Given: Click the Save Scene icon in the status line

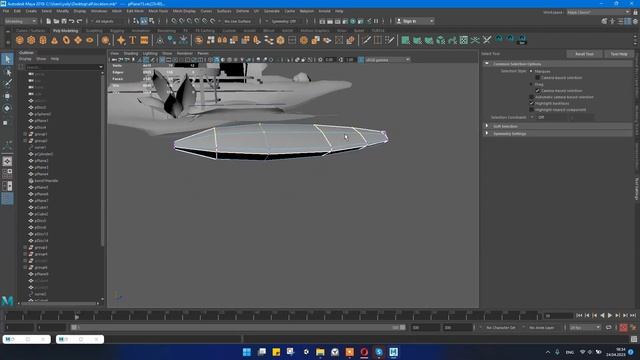Looking at the screenshot, I should tap(64, 21).
